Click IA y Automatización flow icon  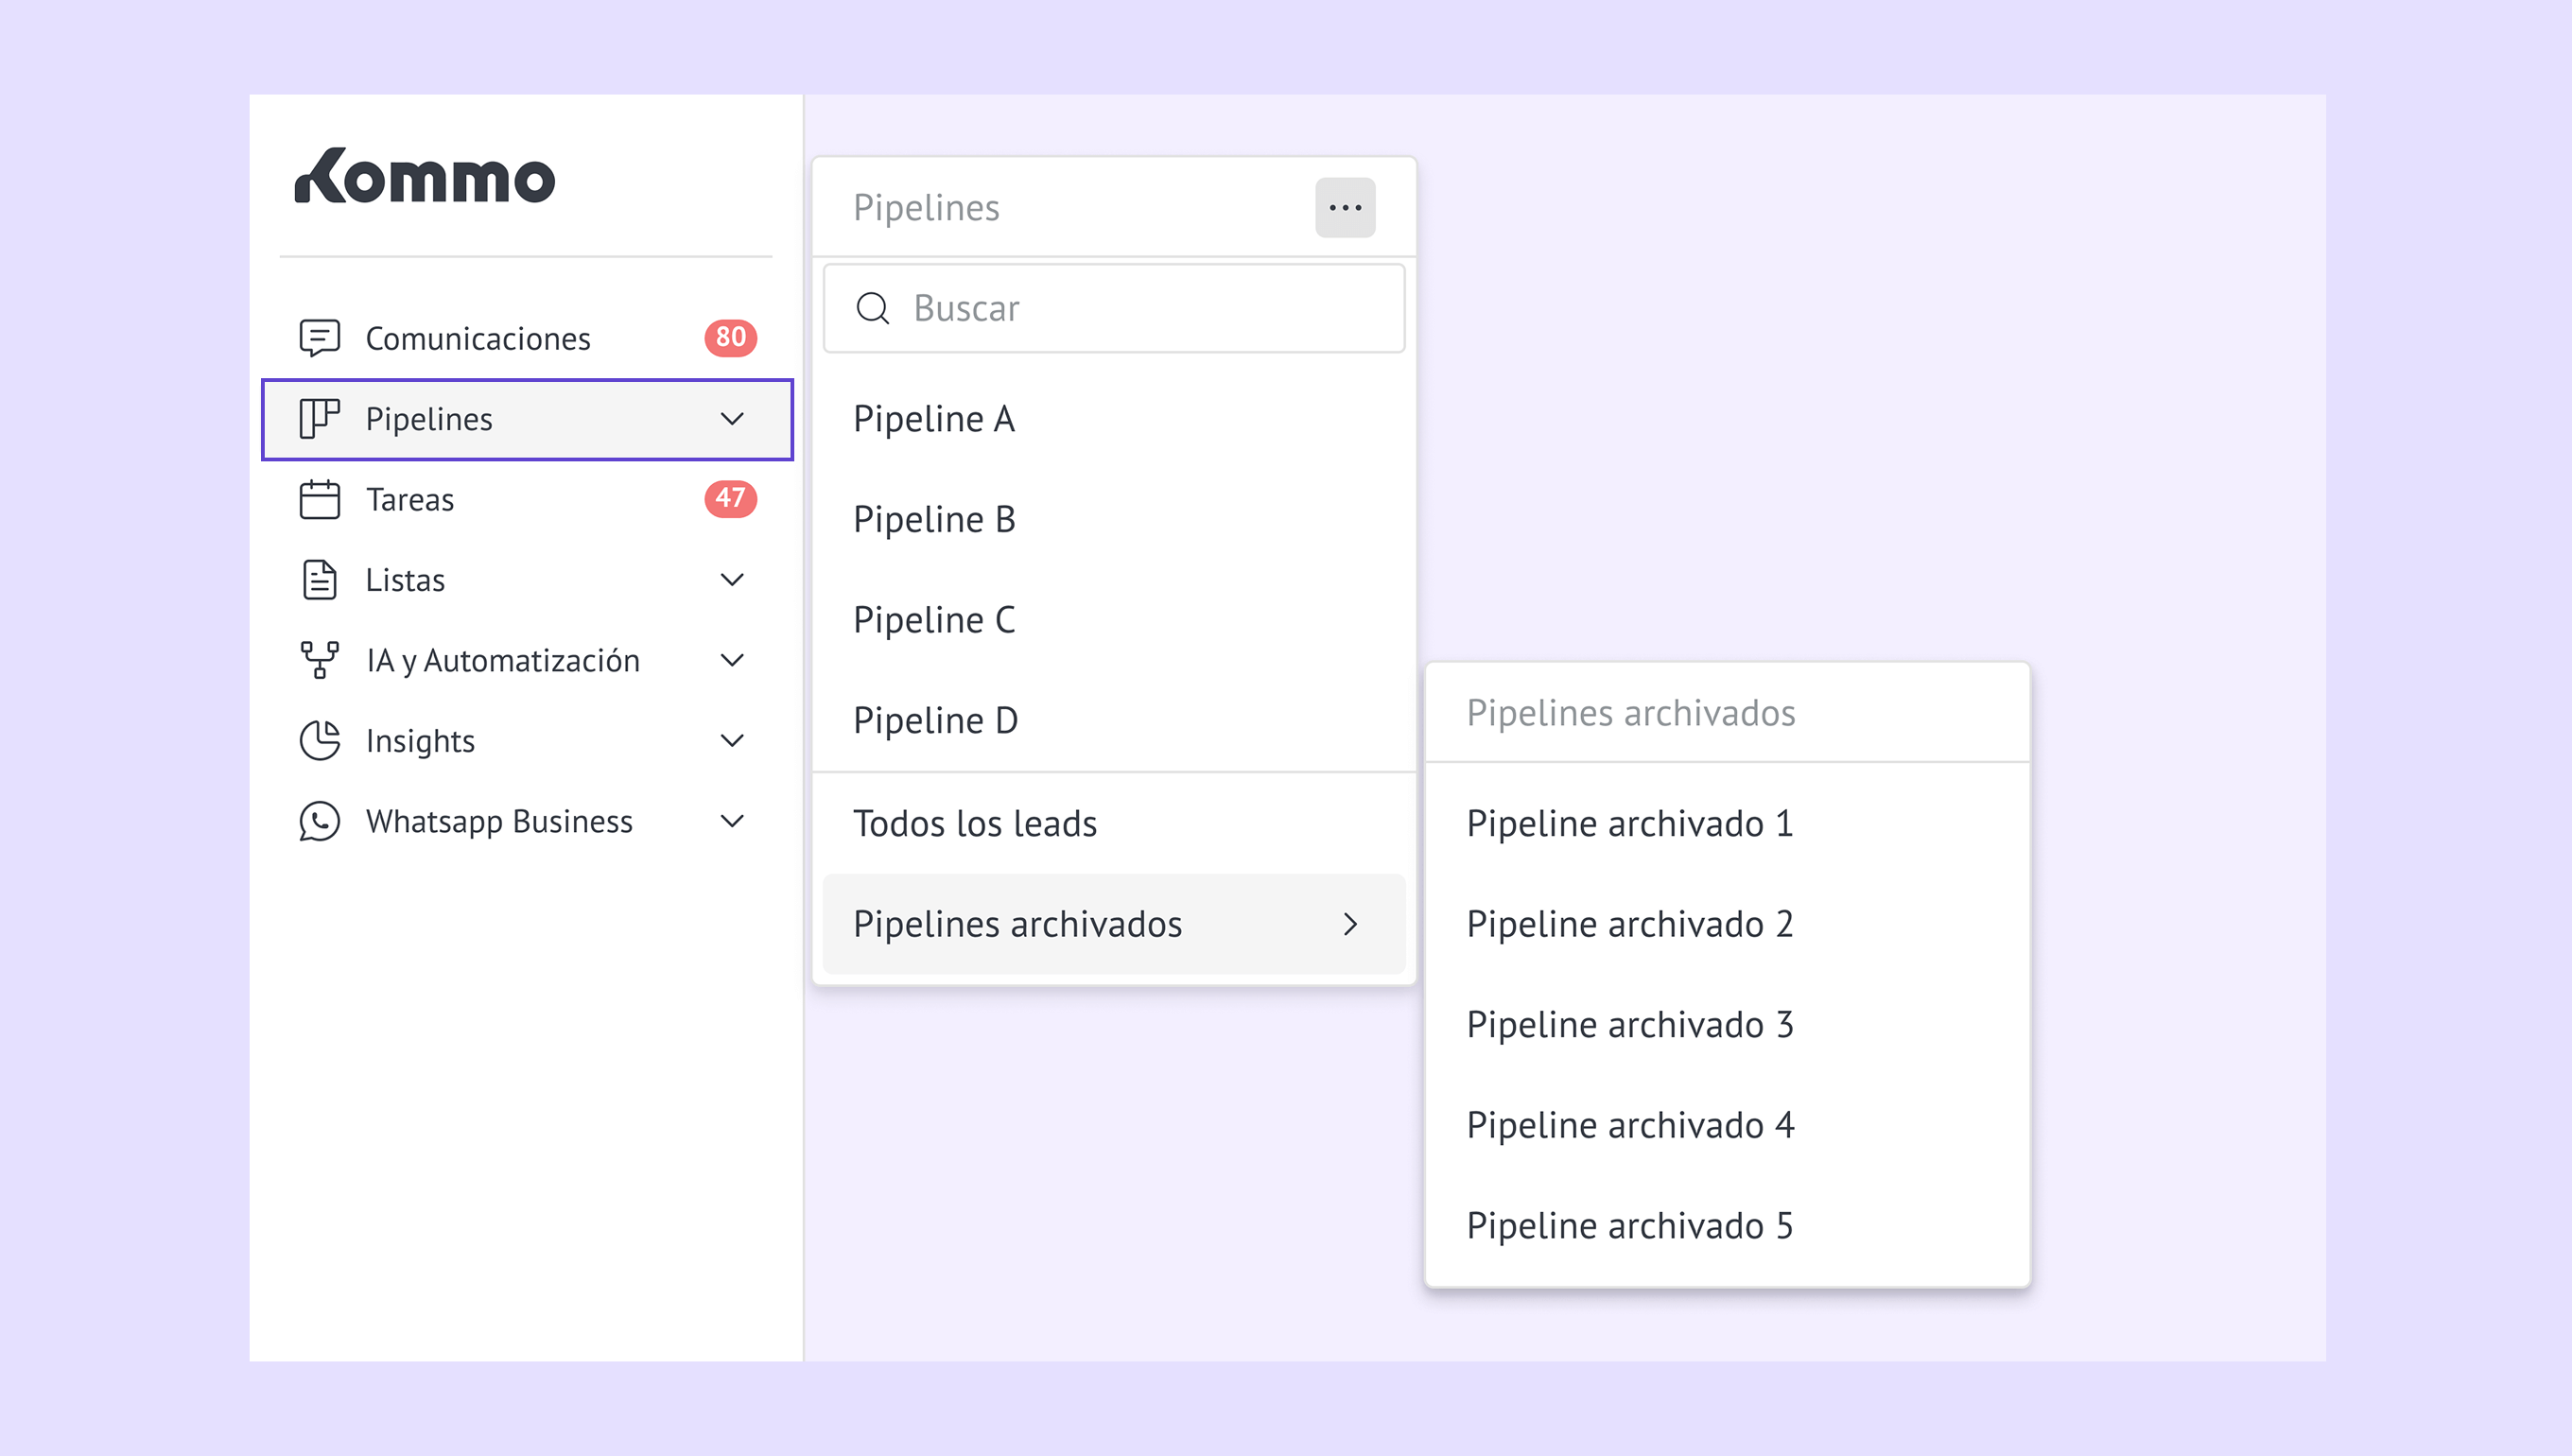(x=319, y=660)
